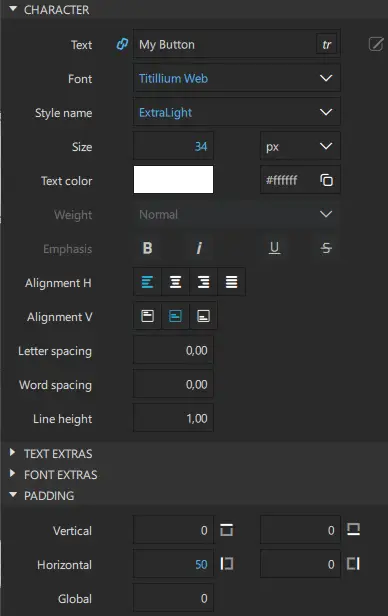This screenshot has height=616, width=388.
Task: Open the Font dropdown showing Titillium Web
Action: coord(237,78)
